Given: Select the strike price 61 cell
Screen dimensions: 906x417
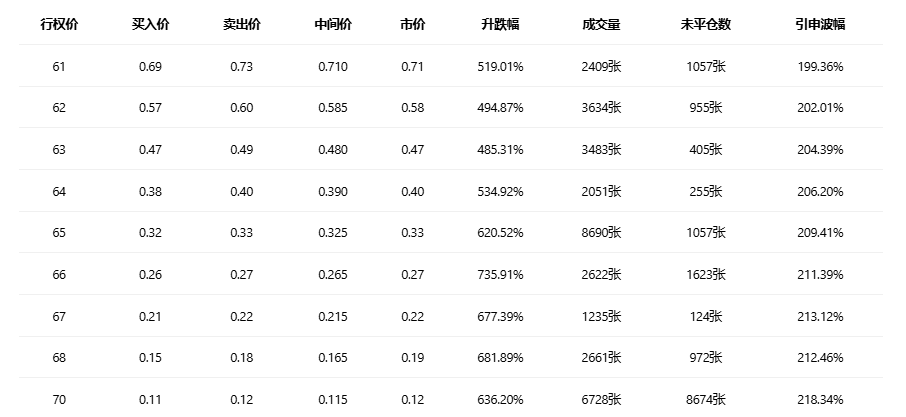Looking at the screenshot, I should [x=59, y=66].
